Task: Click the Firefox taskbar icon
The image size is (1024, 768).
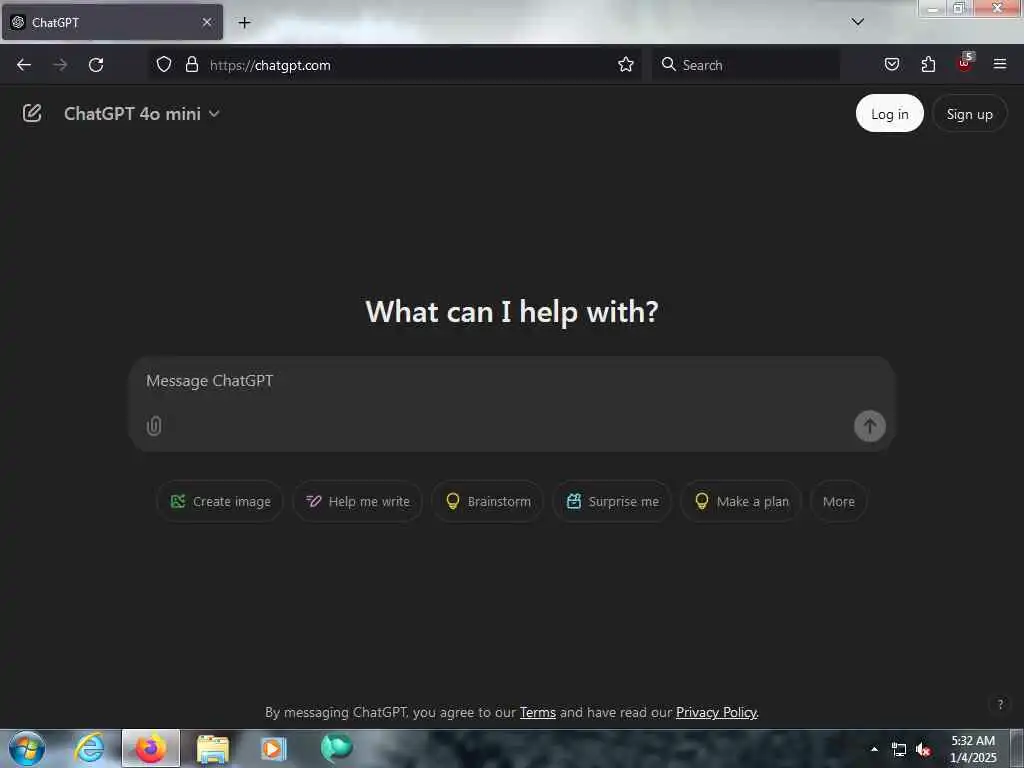Action: pyautogui.click(x=151, y=748)
